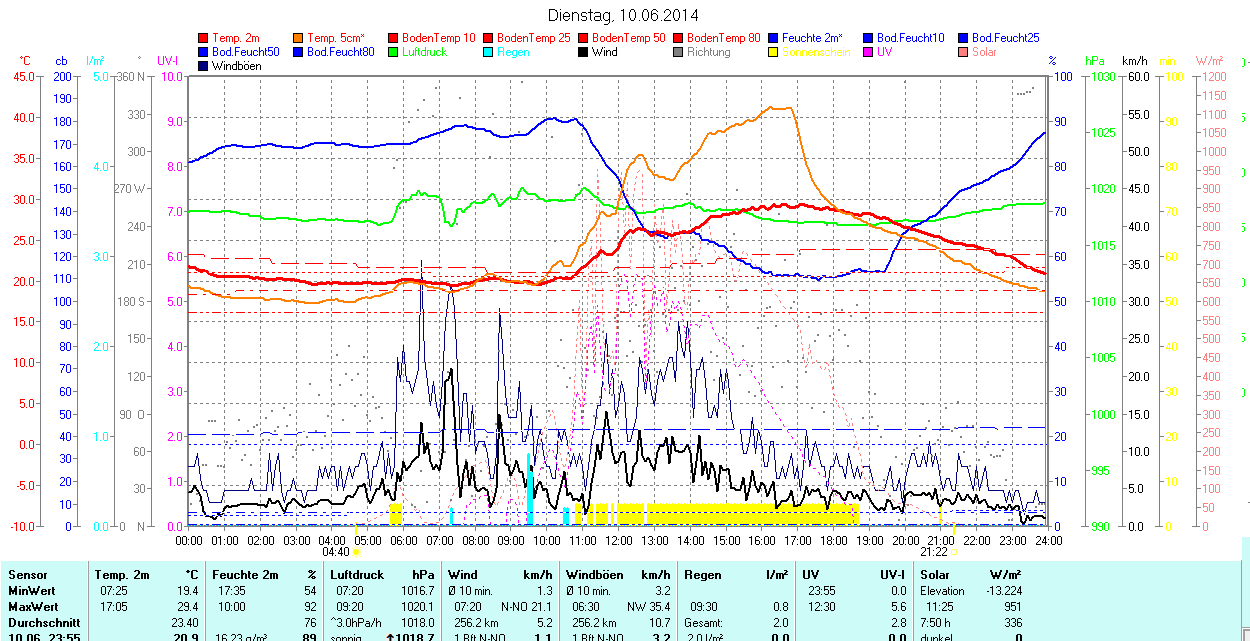This screenshot has height=641, width=1250.
Task: Select the green Luftdruck legend marker
Action: tap(394, 52)
